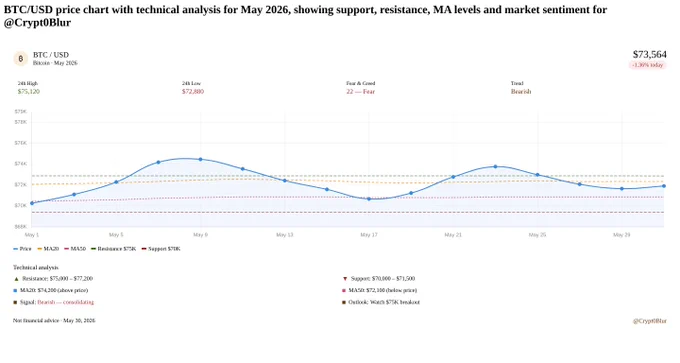Click the -1.36% today change badge
The height and width of the screenshot is (363, 680).
pos(648,65)
